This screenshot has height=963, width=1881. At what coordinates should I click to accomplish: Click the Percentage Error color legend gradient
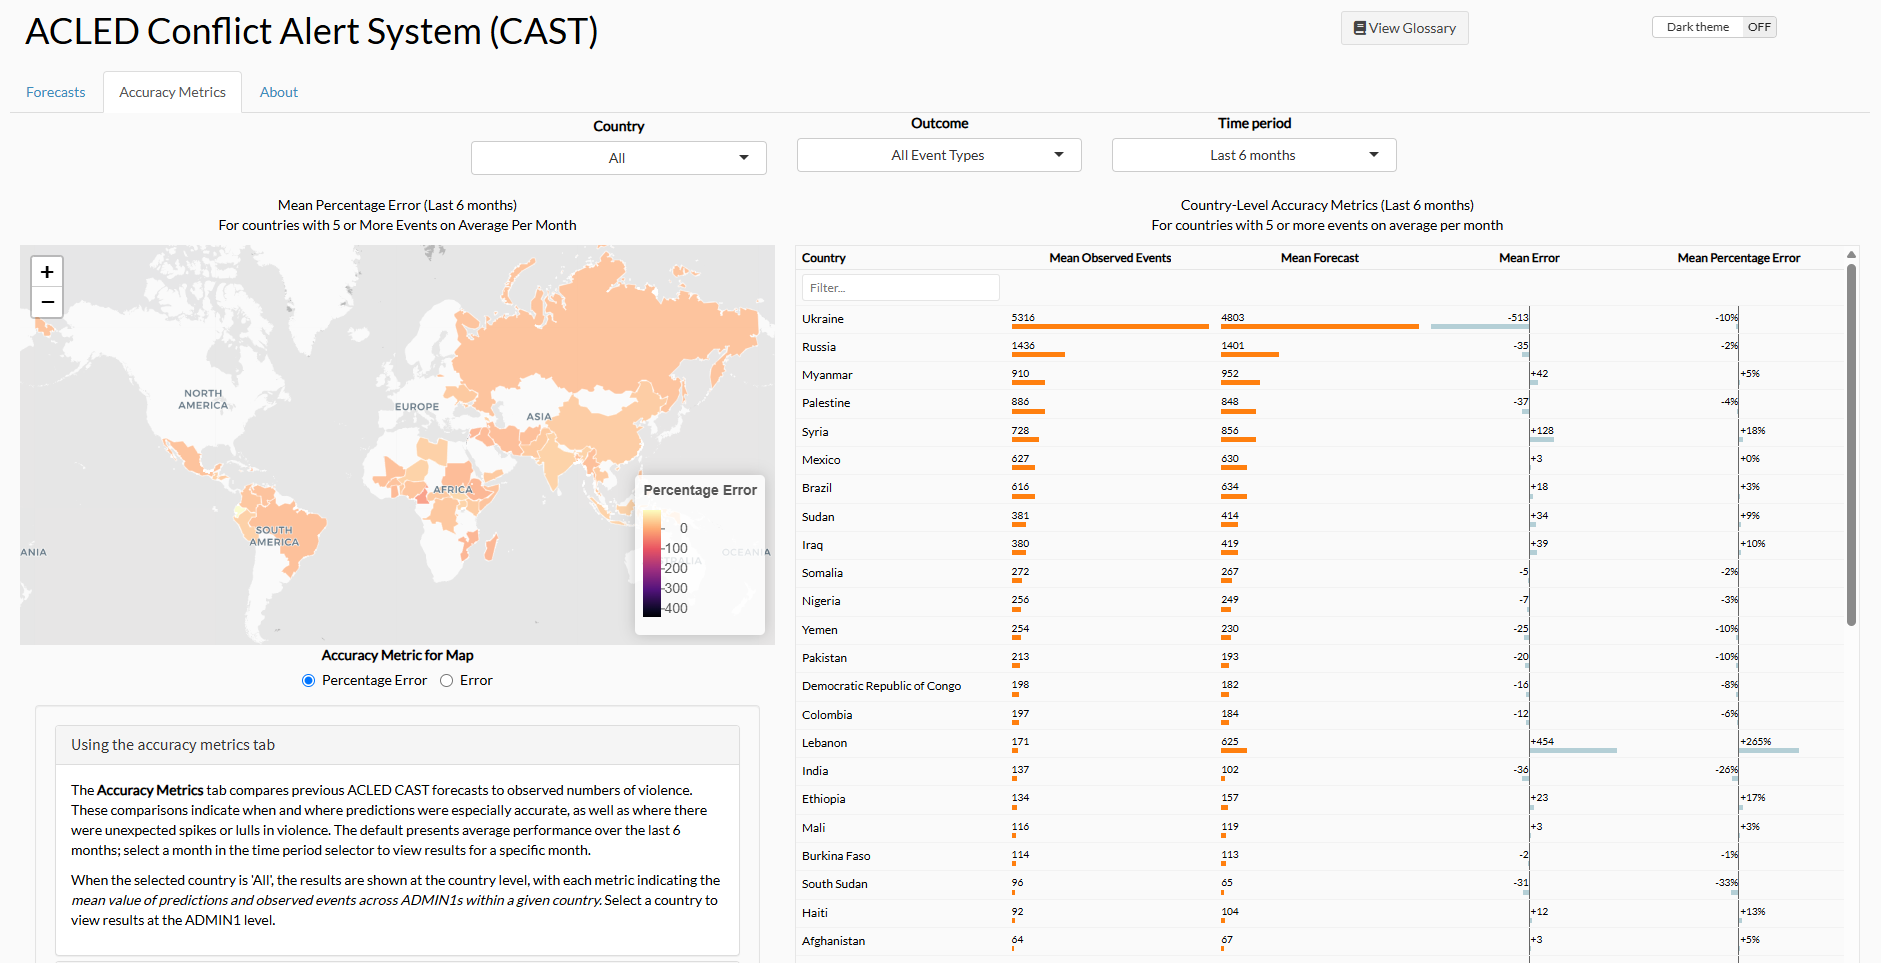pyautogui.click(x=652, y=564)
